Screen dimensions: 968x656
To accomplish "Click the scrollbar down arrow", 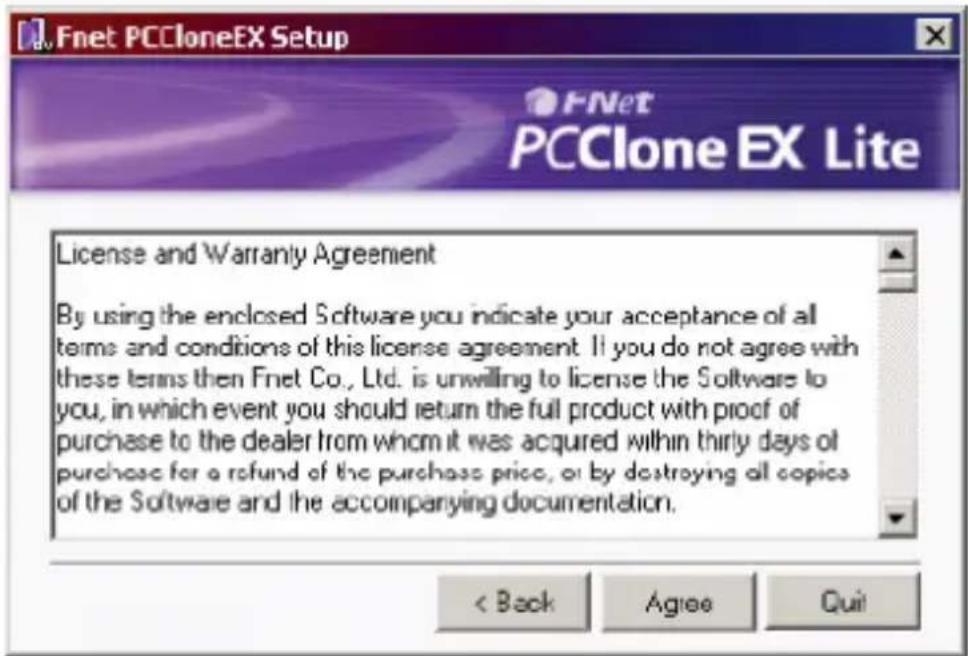I will coord(897,517).
